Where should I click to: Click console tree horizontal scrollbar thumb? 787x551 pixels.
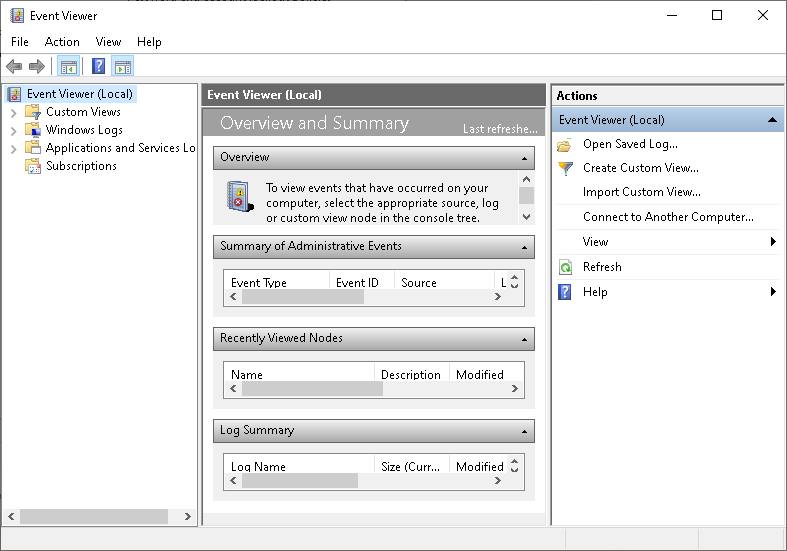tap(94, 516)
